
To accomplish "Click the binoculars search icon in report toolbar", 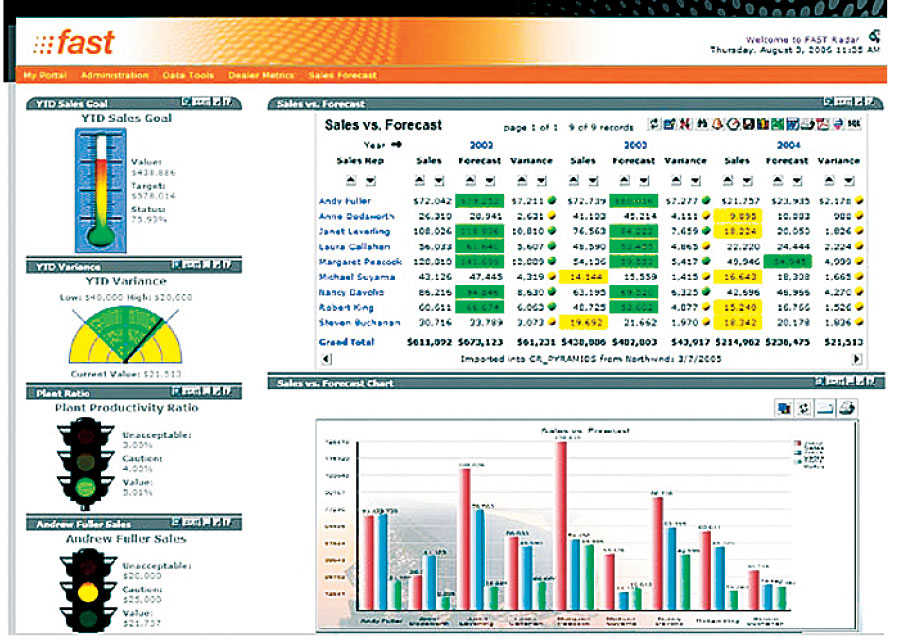I will click(700, 124).
